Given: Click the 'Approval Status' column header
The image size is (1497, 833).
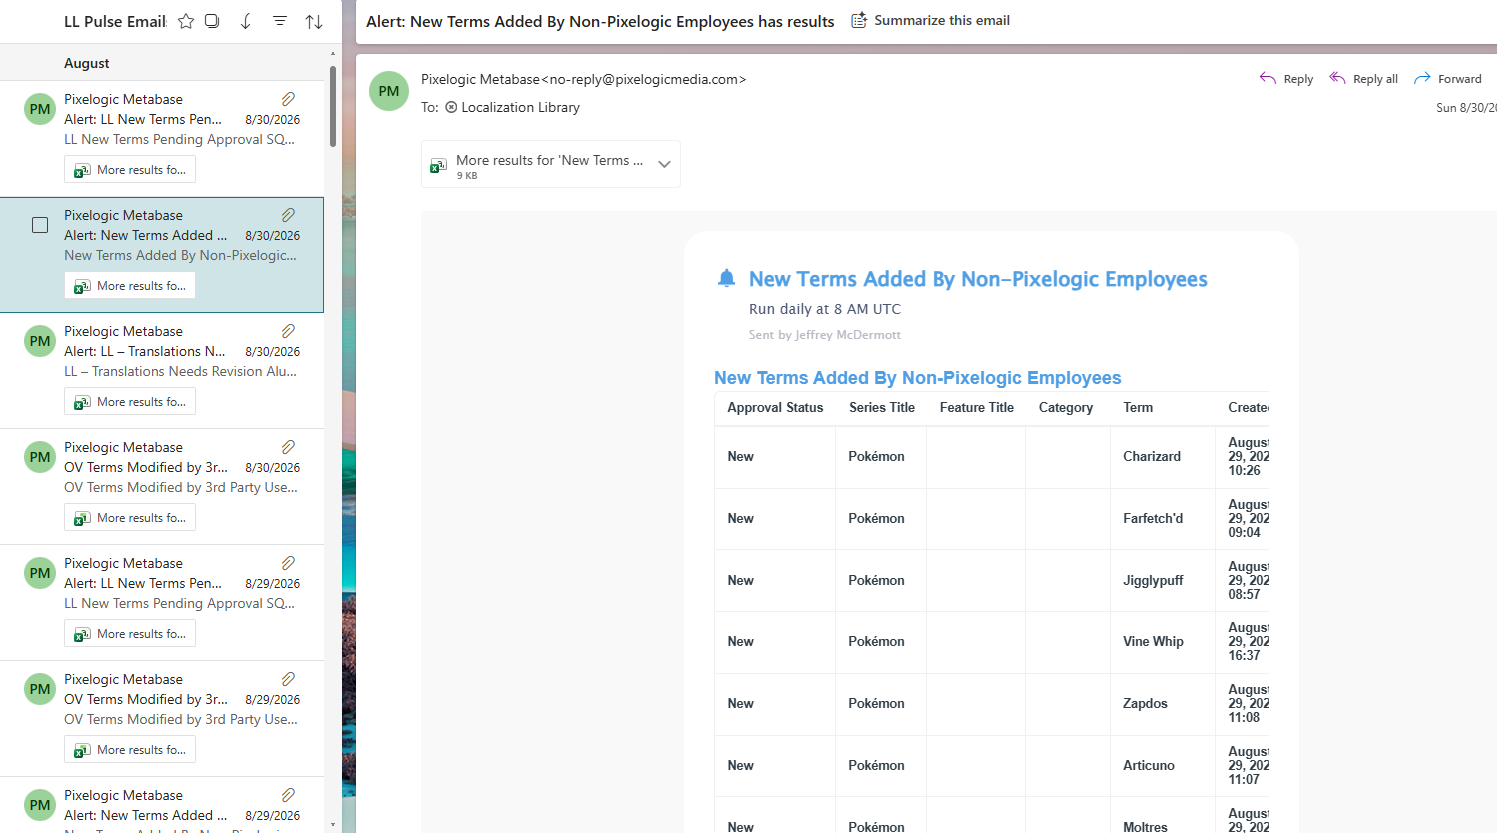Looking at the screenshot, I should tap(775, 408).
